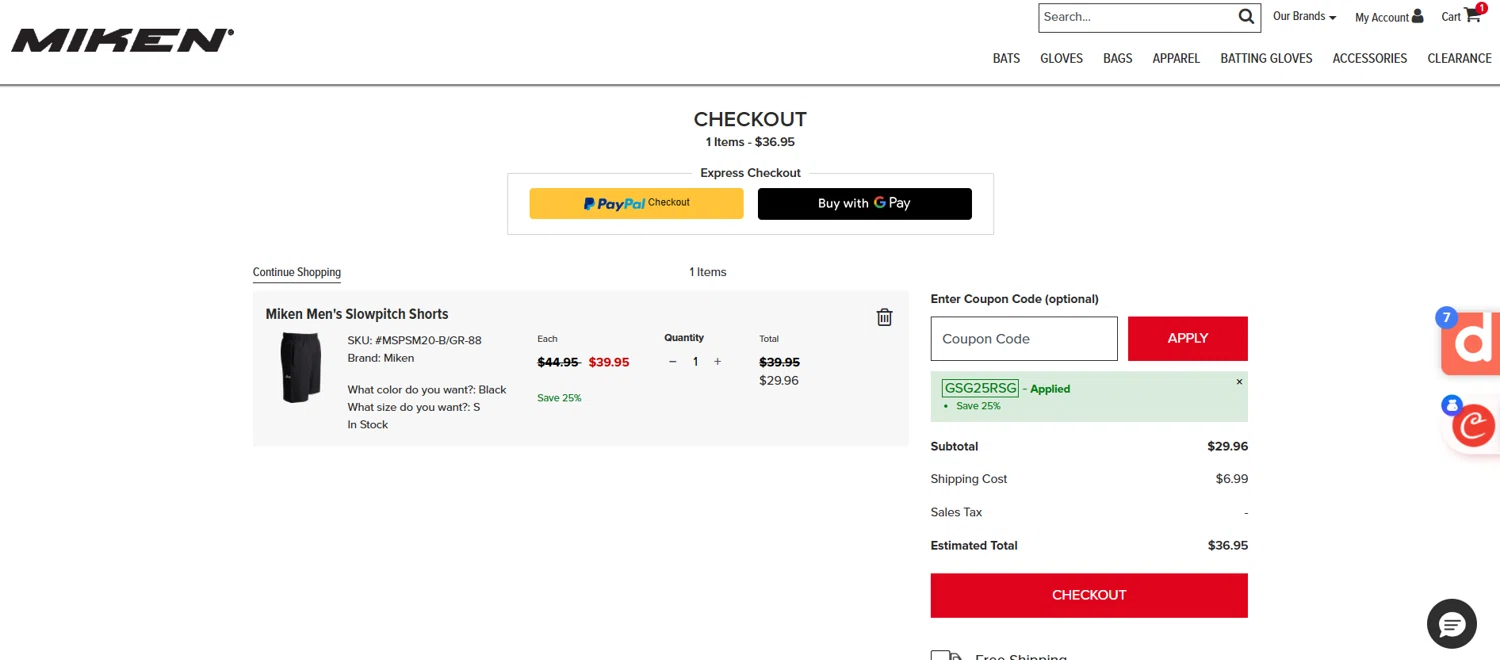Expand the Our Brands dropdown
The image size is (1500, 660).
1304,16
